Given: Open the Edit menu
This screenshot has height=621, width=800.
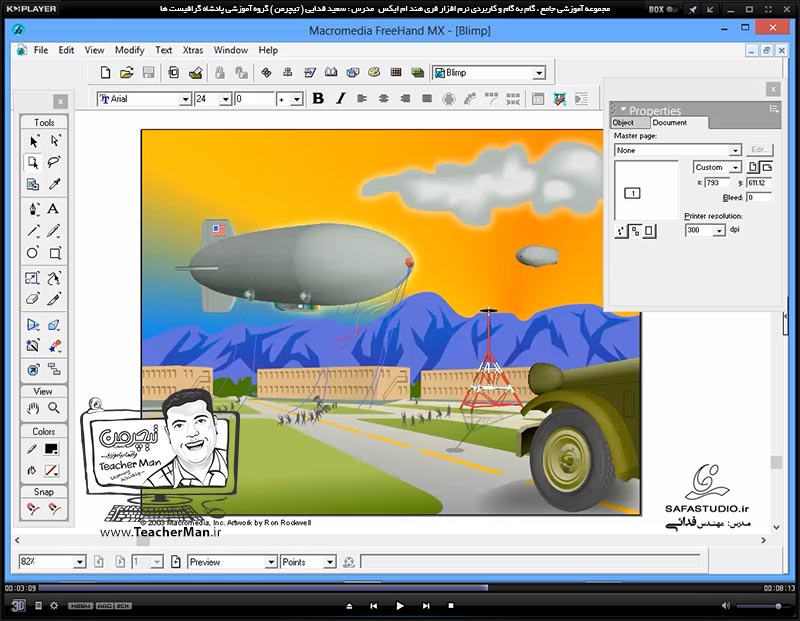Looking at the screenshot, I should click(66, 50).
